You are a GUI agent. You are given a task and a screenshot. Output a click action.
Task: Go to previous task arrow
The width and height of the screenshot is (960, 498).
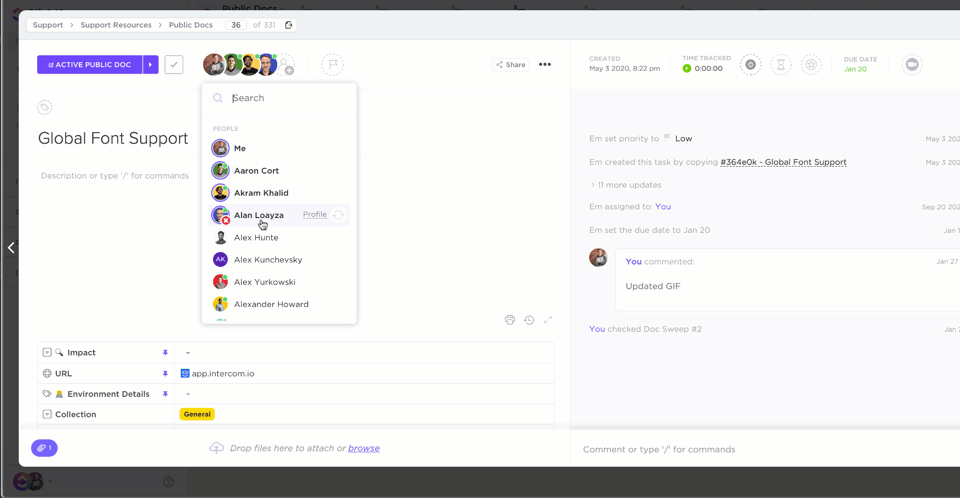click(x=11, y=247)
